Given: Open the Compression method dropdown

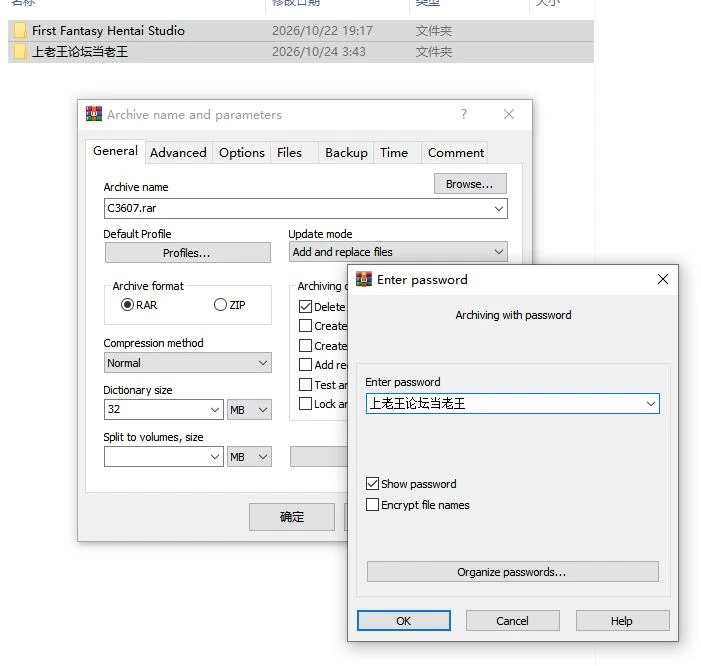Looking at the screenshot, I should coord(188,363).
